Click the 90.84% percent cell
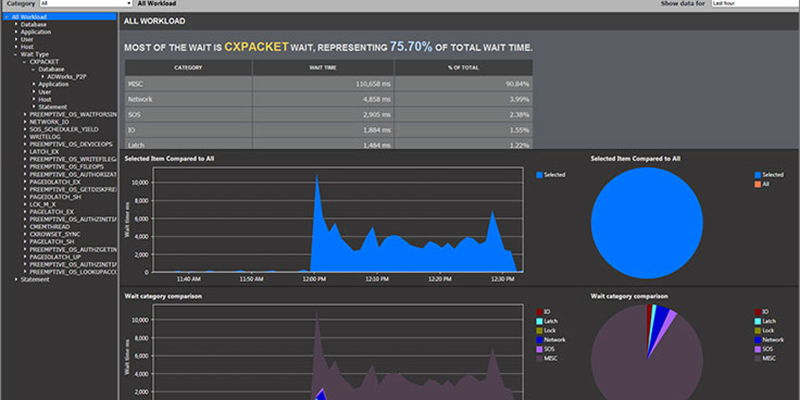 click(x=463, y=84)
